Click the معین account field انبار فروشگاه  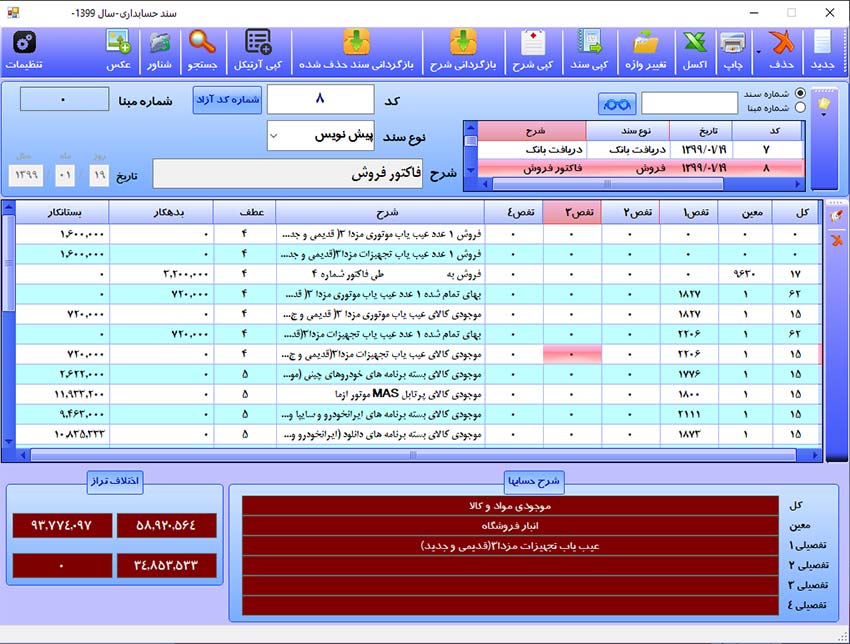(510, 526)
